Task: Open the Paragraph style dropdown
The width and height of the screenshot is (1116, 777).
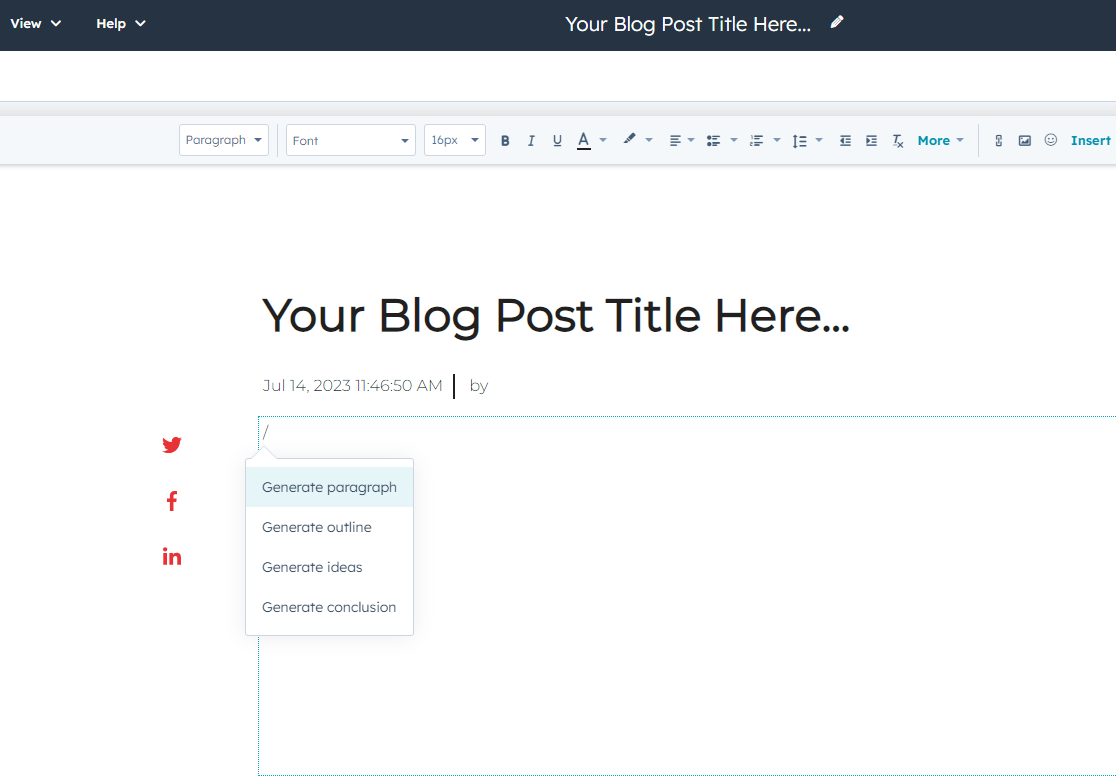Action: point(223,140)
